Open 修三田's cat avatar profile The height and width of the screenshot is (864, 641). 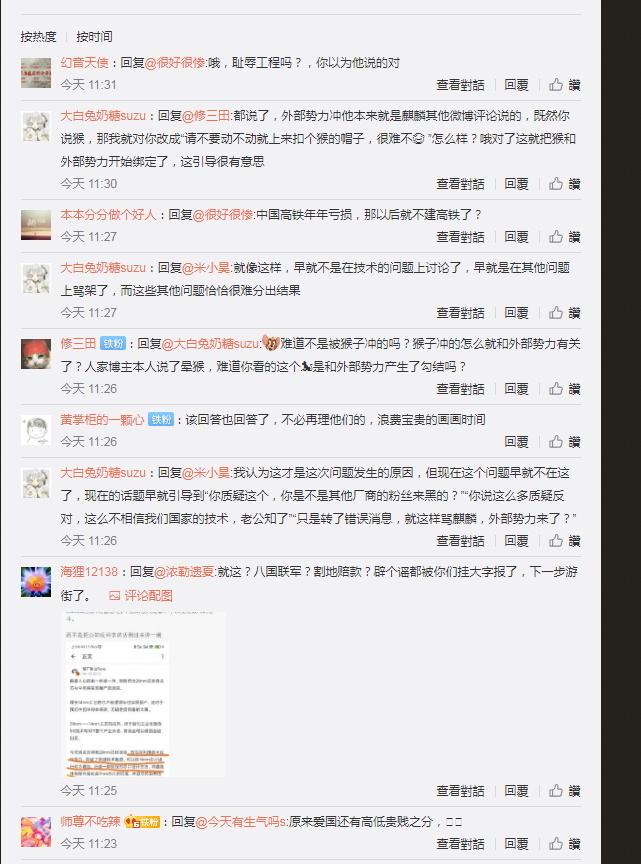point(36,354)
